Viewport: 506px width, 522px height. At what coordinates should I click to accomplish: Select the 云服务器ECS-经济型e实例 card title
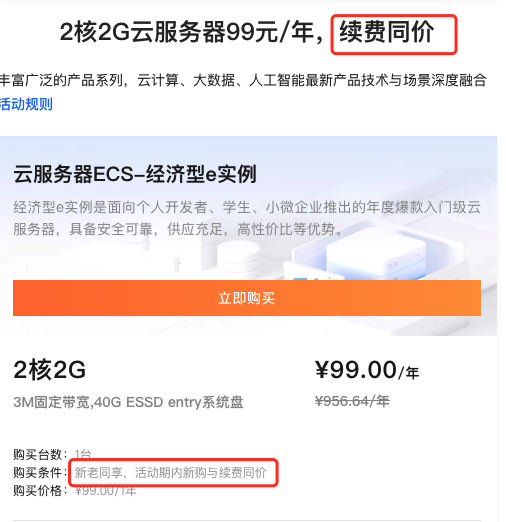(x=135, y=174)
